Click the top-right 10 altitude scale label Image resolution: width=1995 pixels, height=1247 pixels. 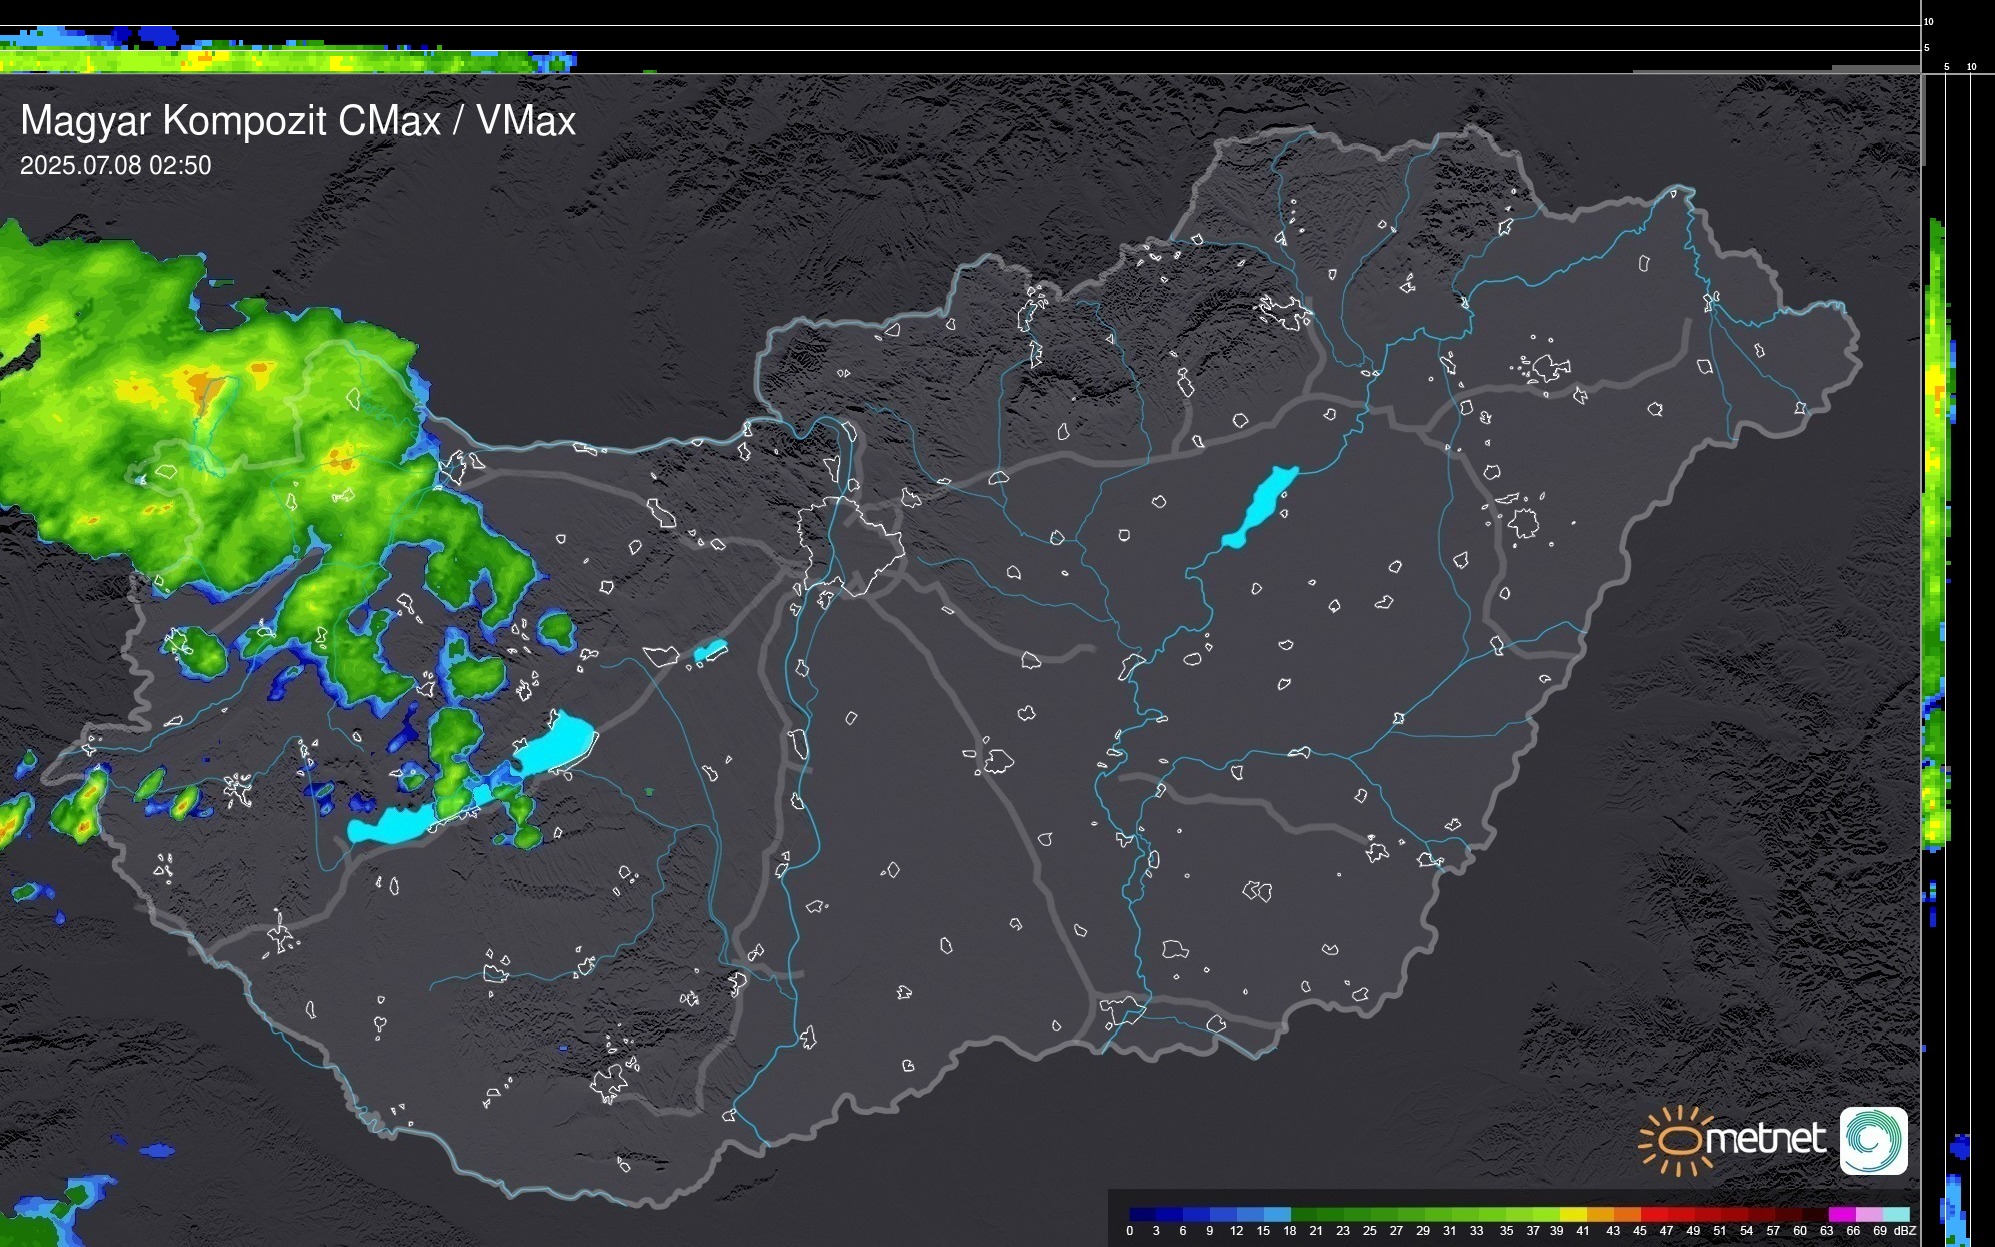pos(1928,21)
